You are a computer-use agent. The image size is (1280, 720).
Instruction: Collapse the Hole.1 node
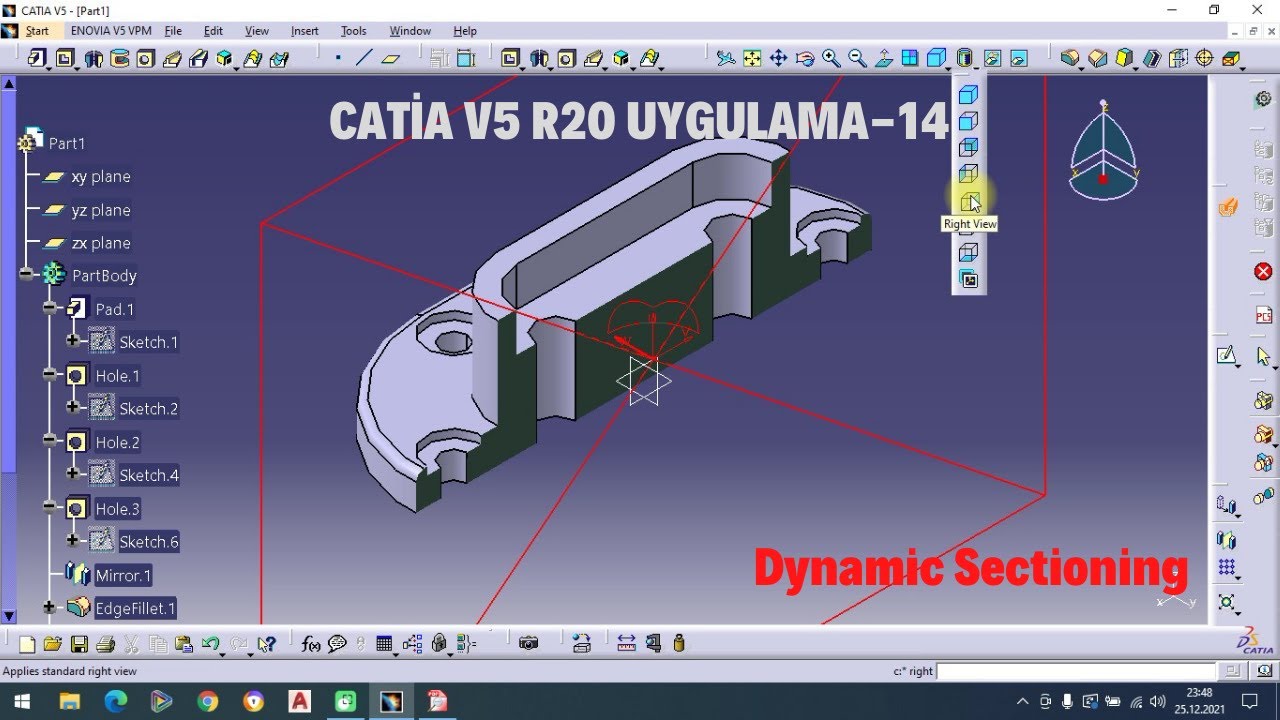(x=49, y=375)
